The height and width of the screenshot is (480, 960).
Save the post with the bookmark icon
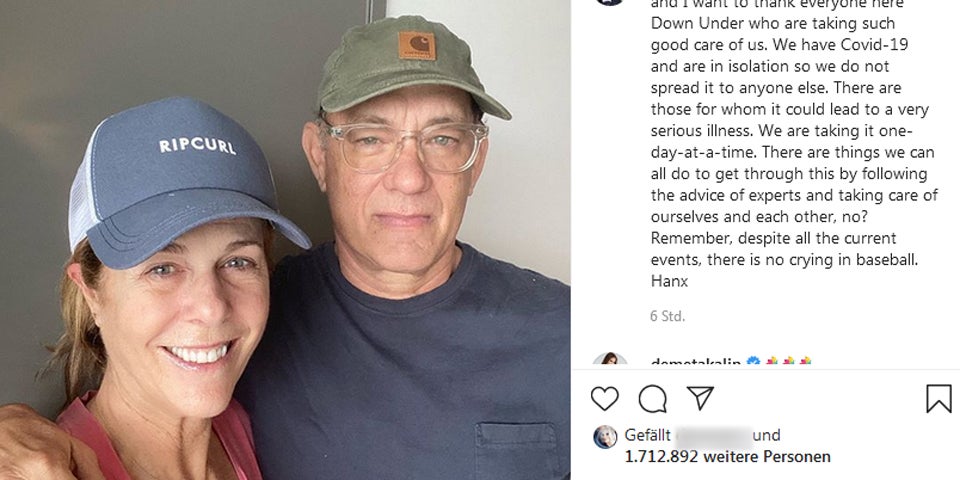(x=938, y=399)
